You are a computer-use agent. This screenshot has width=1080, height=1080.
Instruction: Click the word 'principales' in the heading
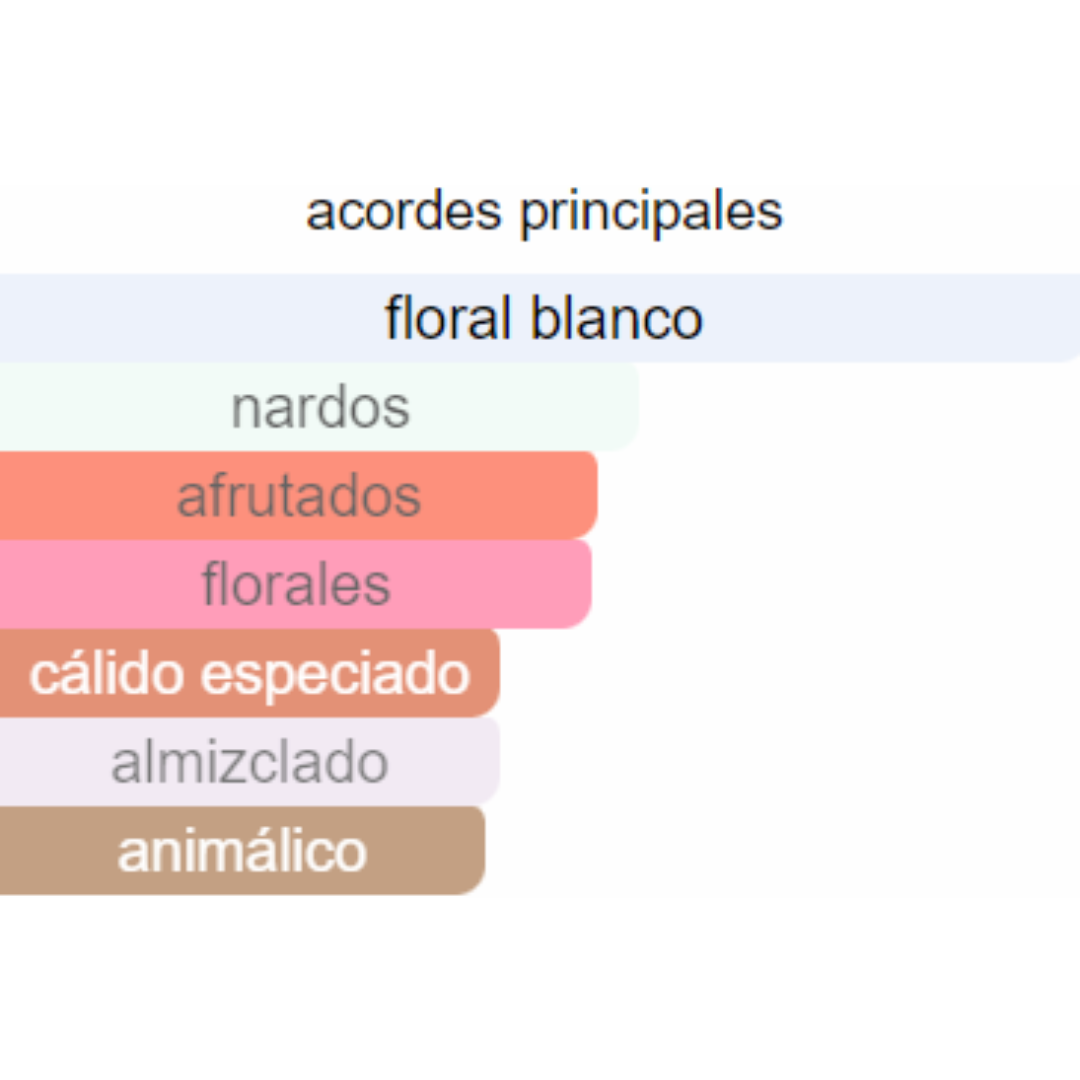651,212
